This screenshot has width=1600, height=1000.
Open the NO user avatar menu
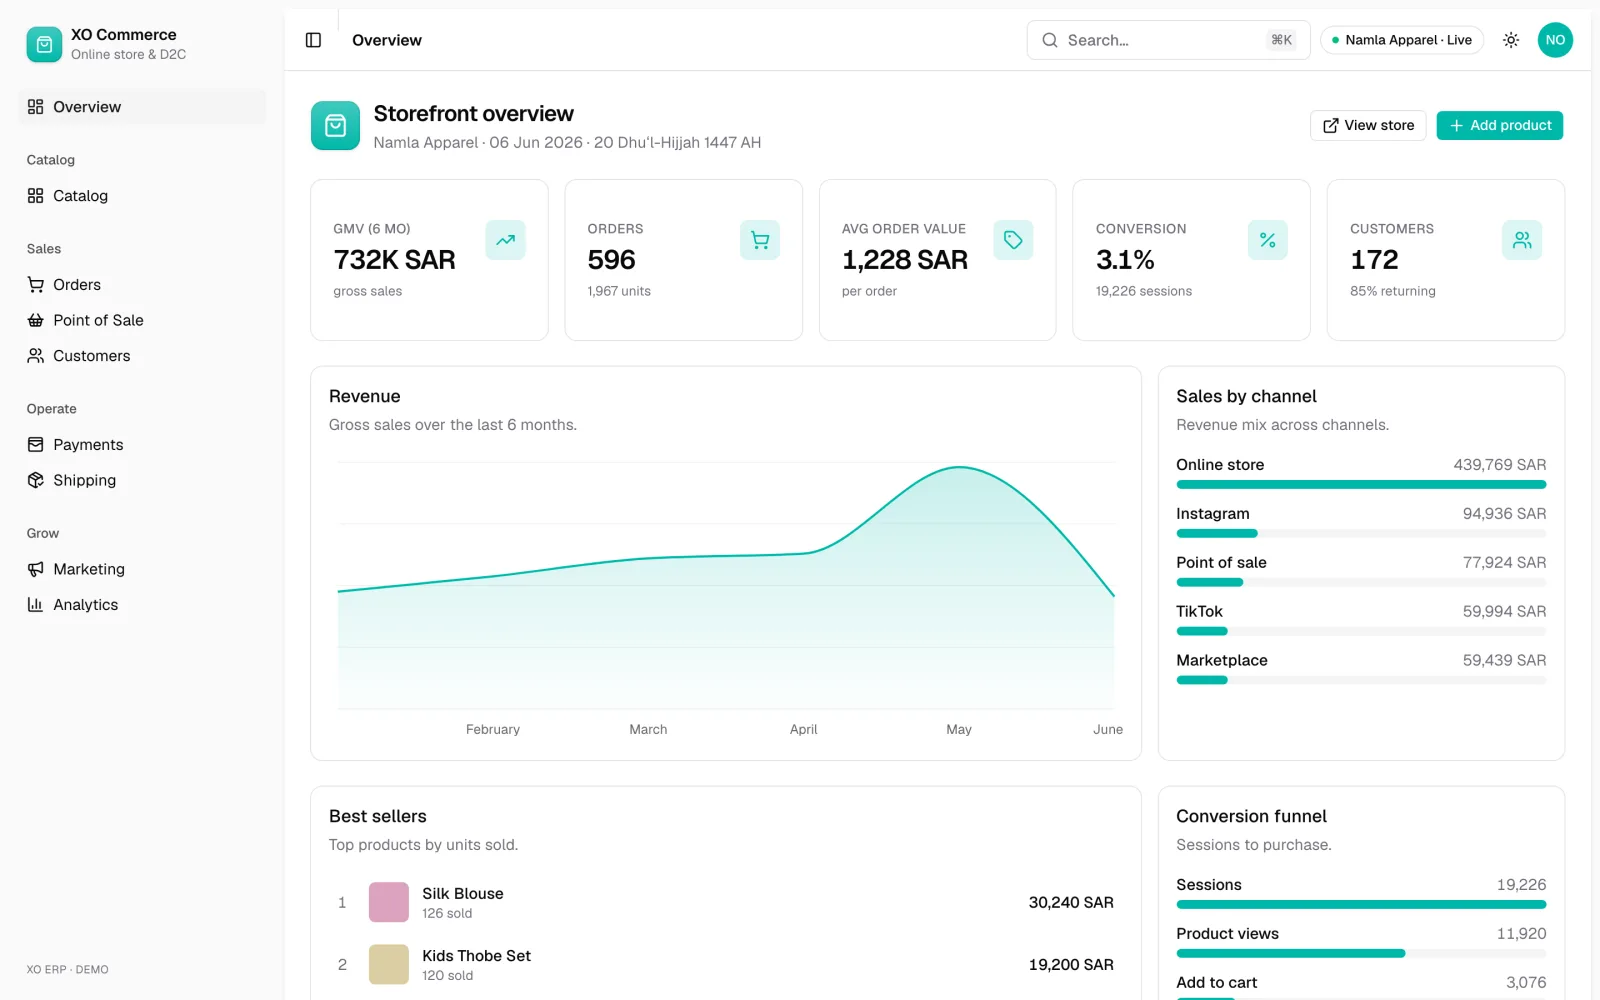click(1555, 40)
